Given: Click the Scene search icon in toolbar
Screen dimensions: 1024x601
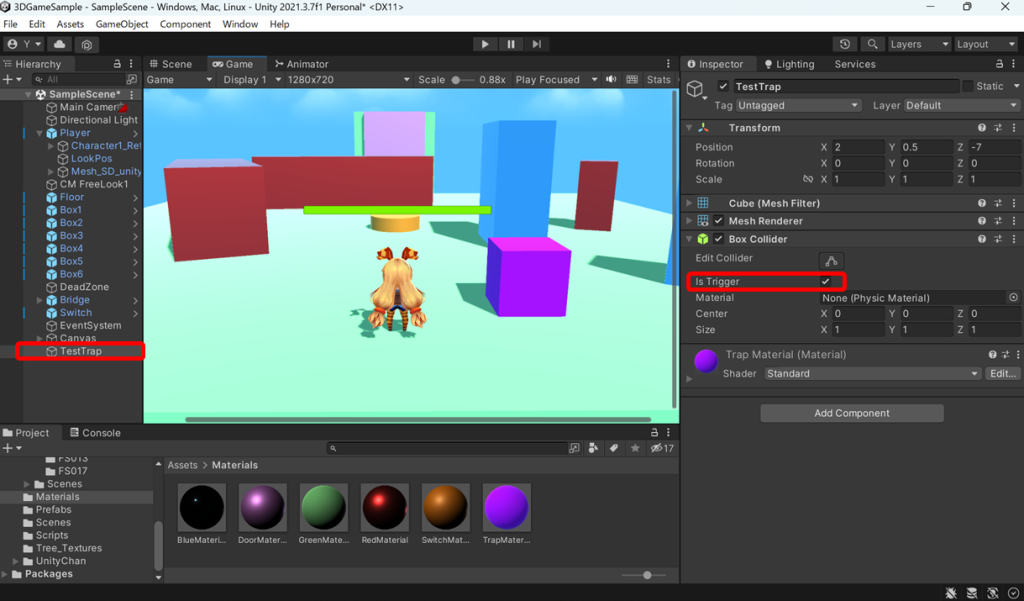Looking at the screenshot, I should (x=872, y=44).
